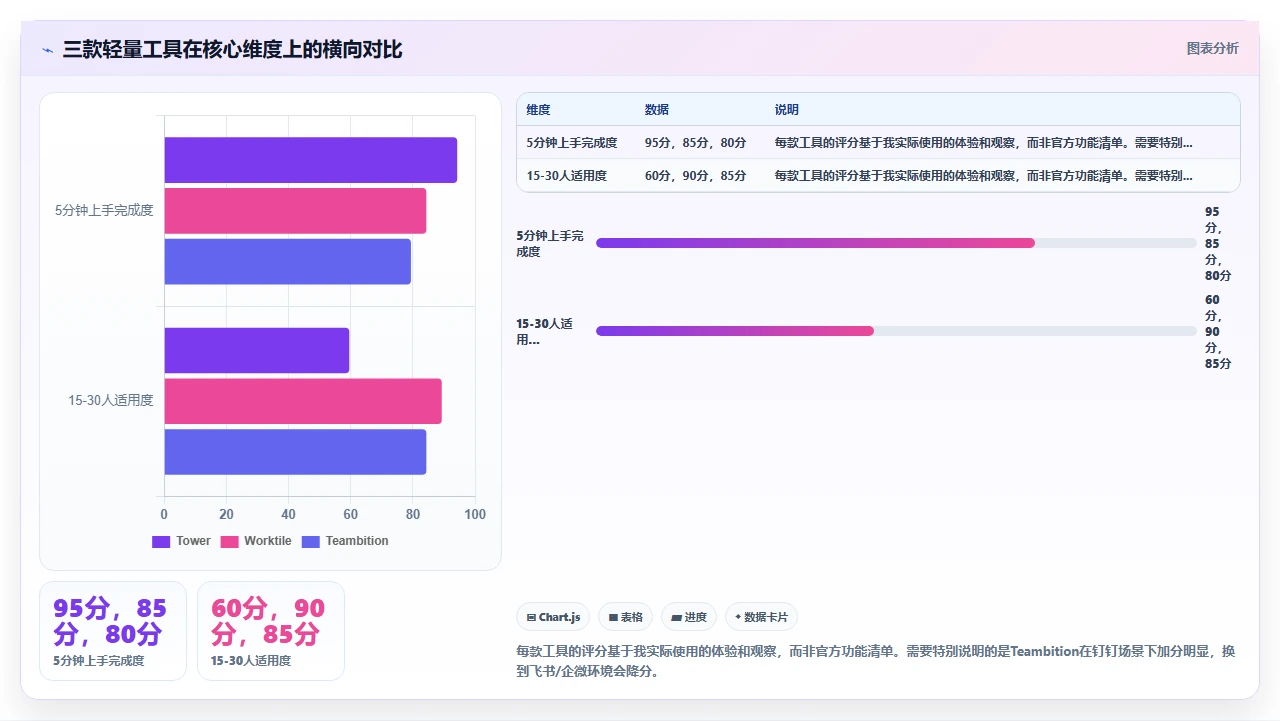Click the Teambition bar for 5分钟上手完成度

click(x=287, y=261)
